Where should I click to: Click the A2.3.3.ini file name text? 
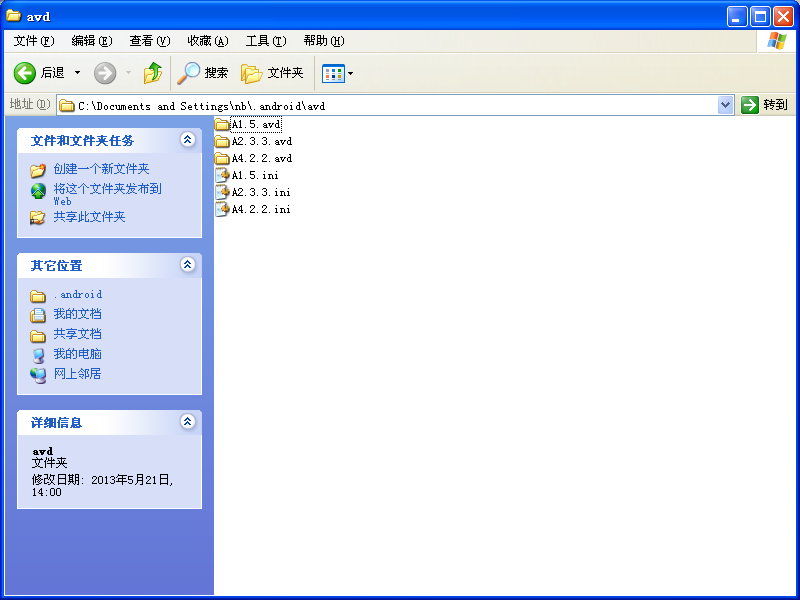point(261,192)
